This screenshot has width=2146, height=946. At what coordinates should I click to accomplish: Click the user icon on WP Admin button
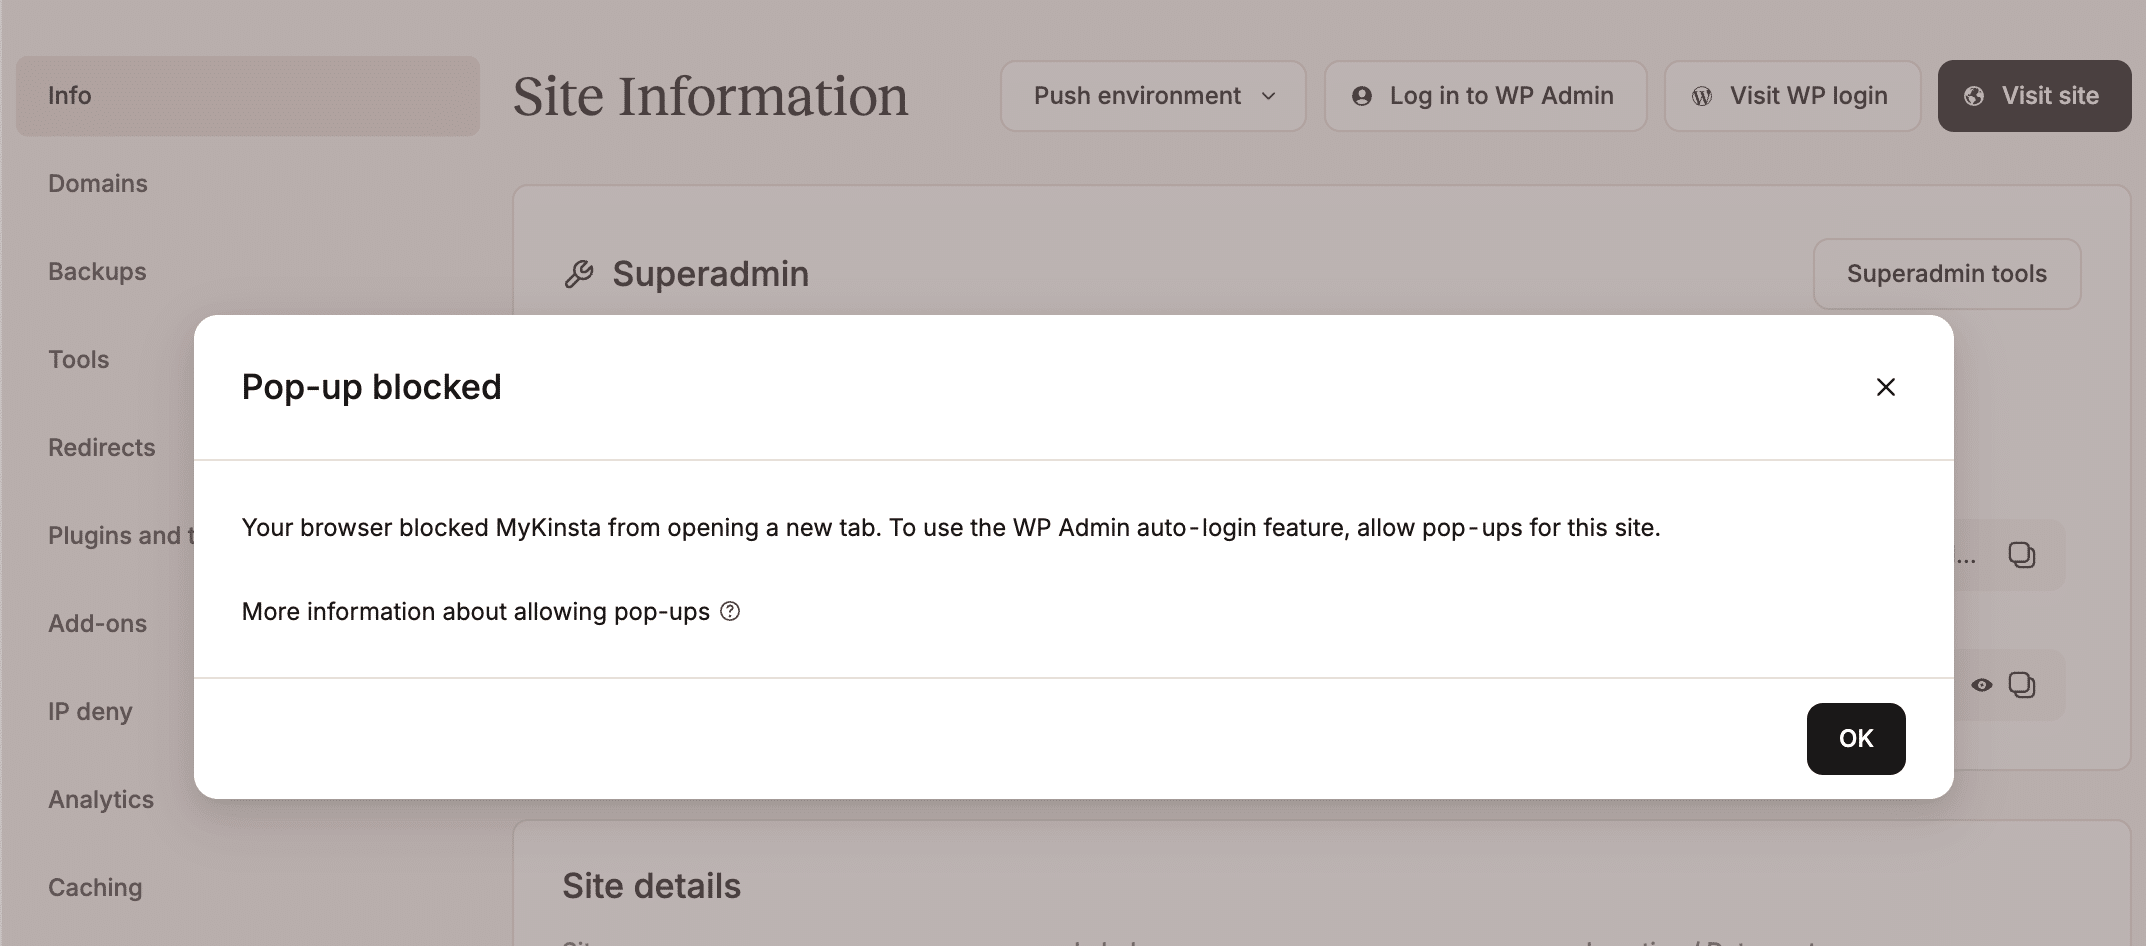coord(1361,96)
